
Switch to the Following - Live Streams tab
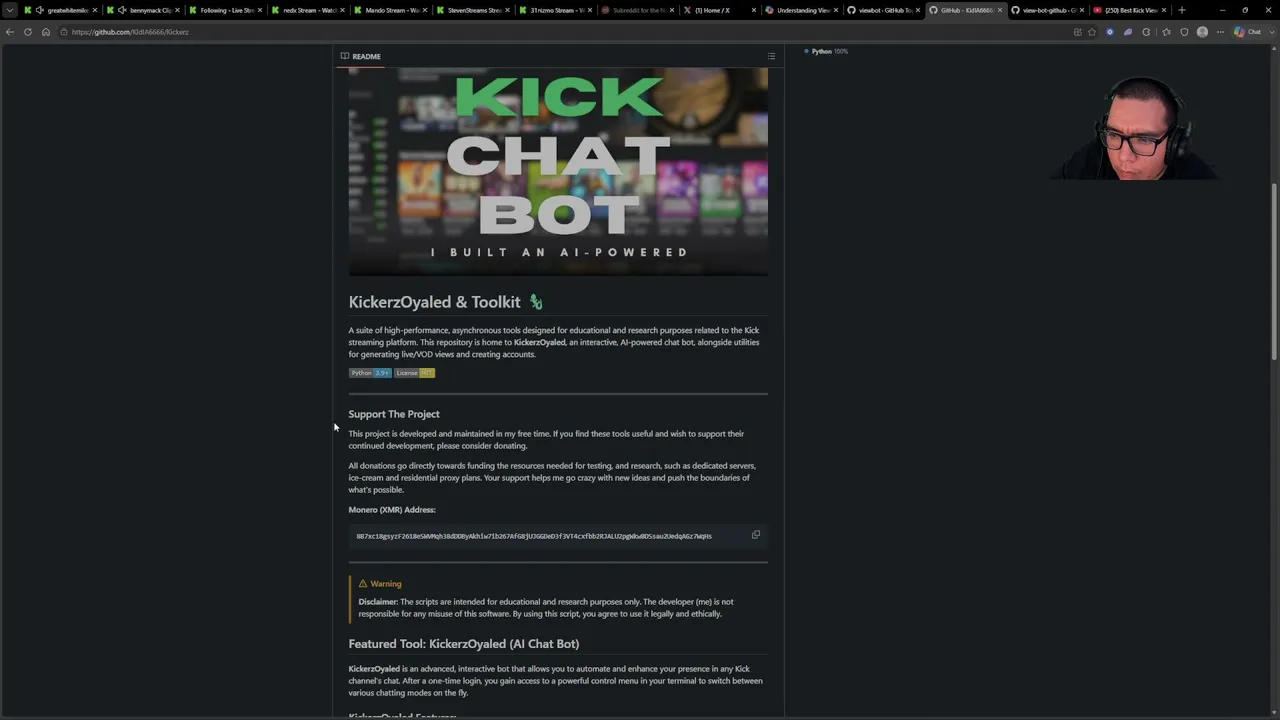pyautogui.click(x=225, y=10)
